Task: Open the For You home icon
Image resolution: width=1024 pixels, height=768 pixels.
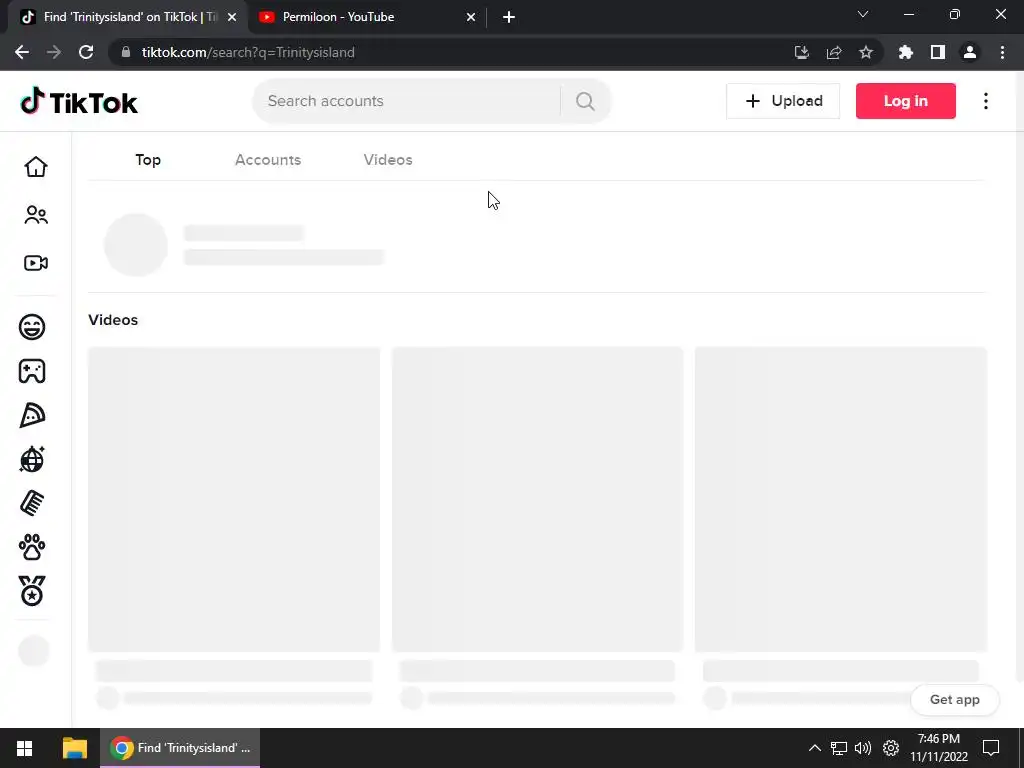Action: [x=36, y=167]
